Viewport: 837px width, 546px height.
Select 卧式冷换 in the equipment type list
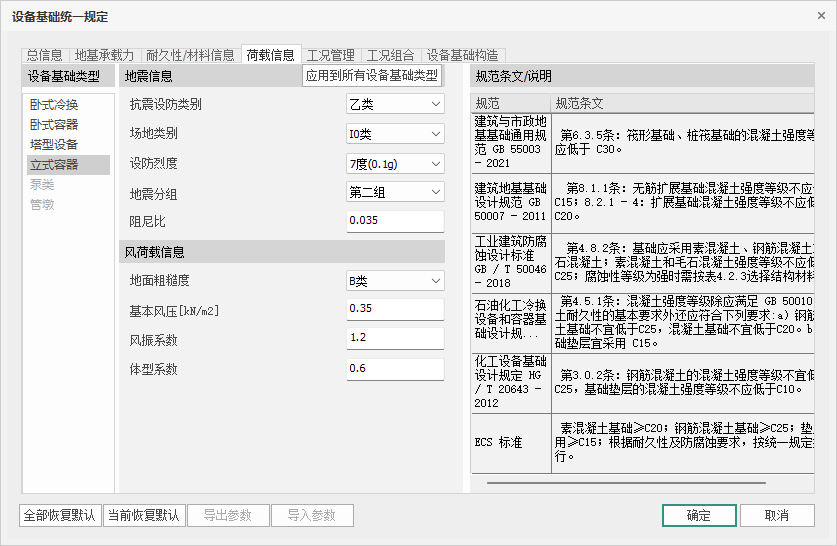54,105
